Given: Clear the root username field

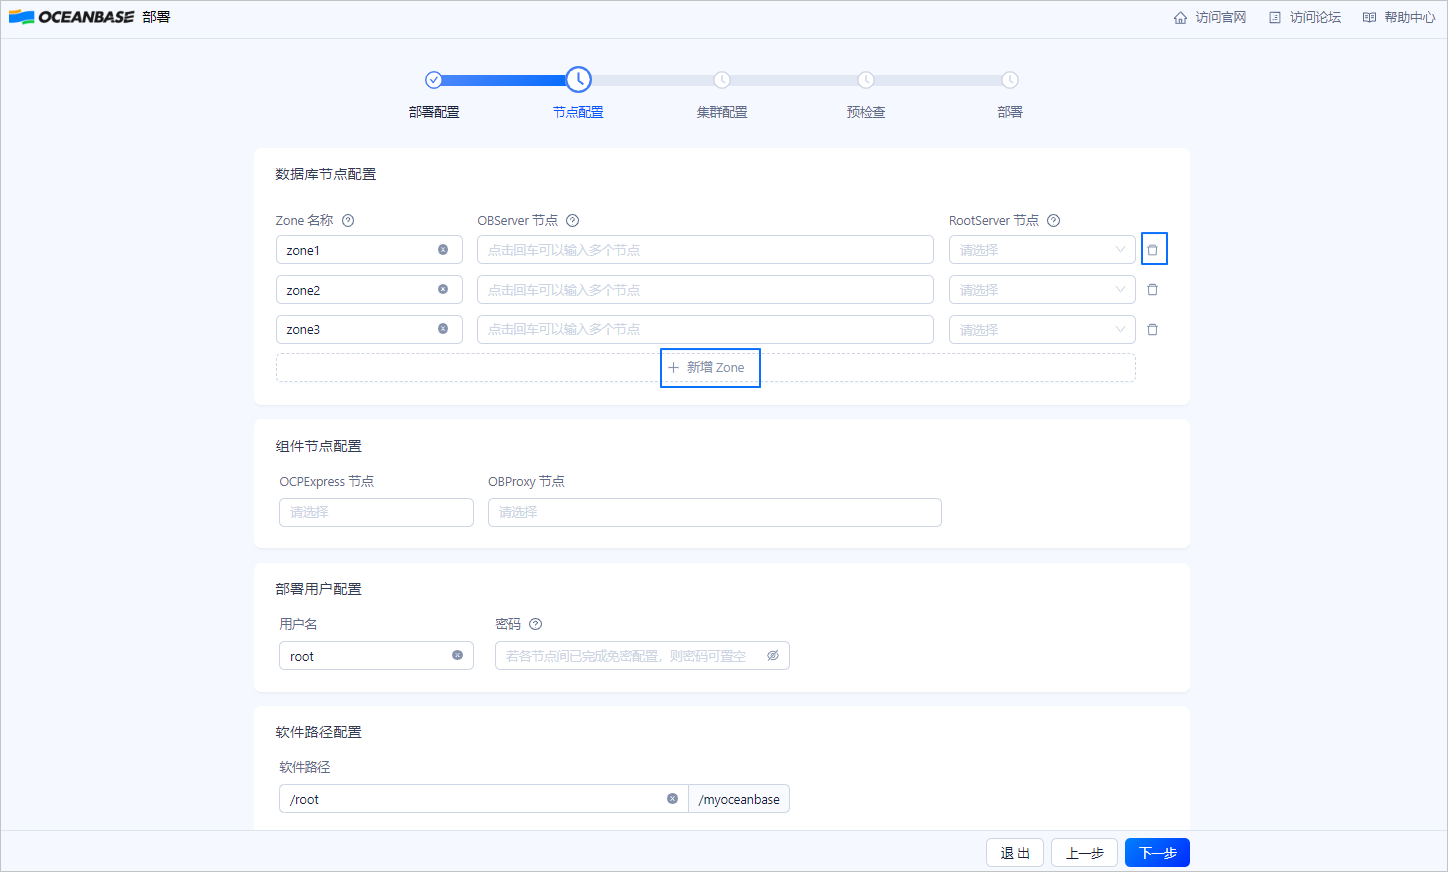Looking at the screenshot, I should [457, 656].
